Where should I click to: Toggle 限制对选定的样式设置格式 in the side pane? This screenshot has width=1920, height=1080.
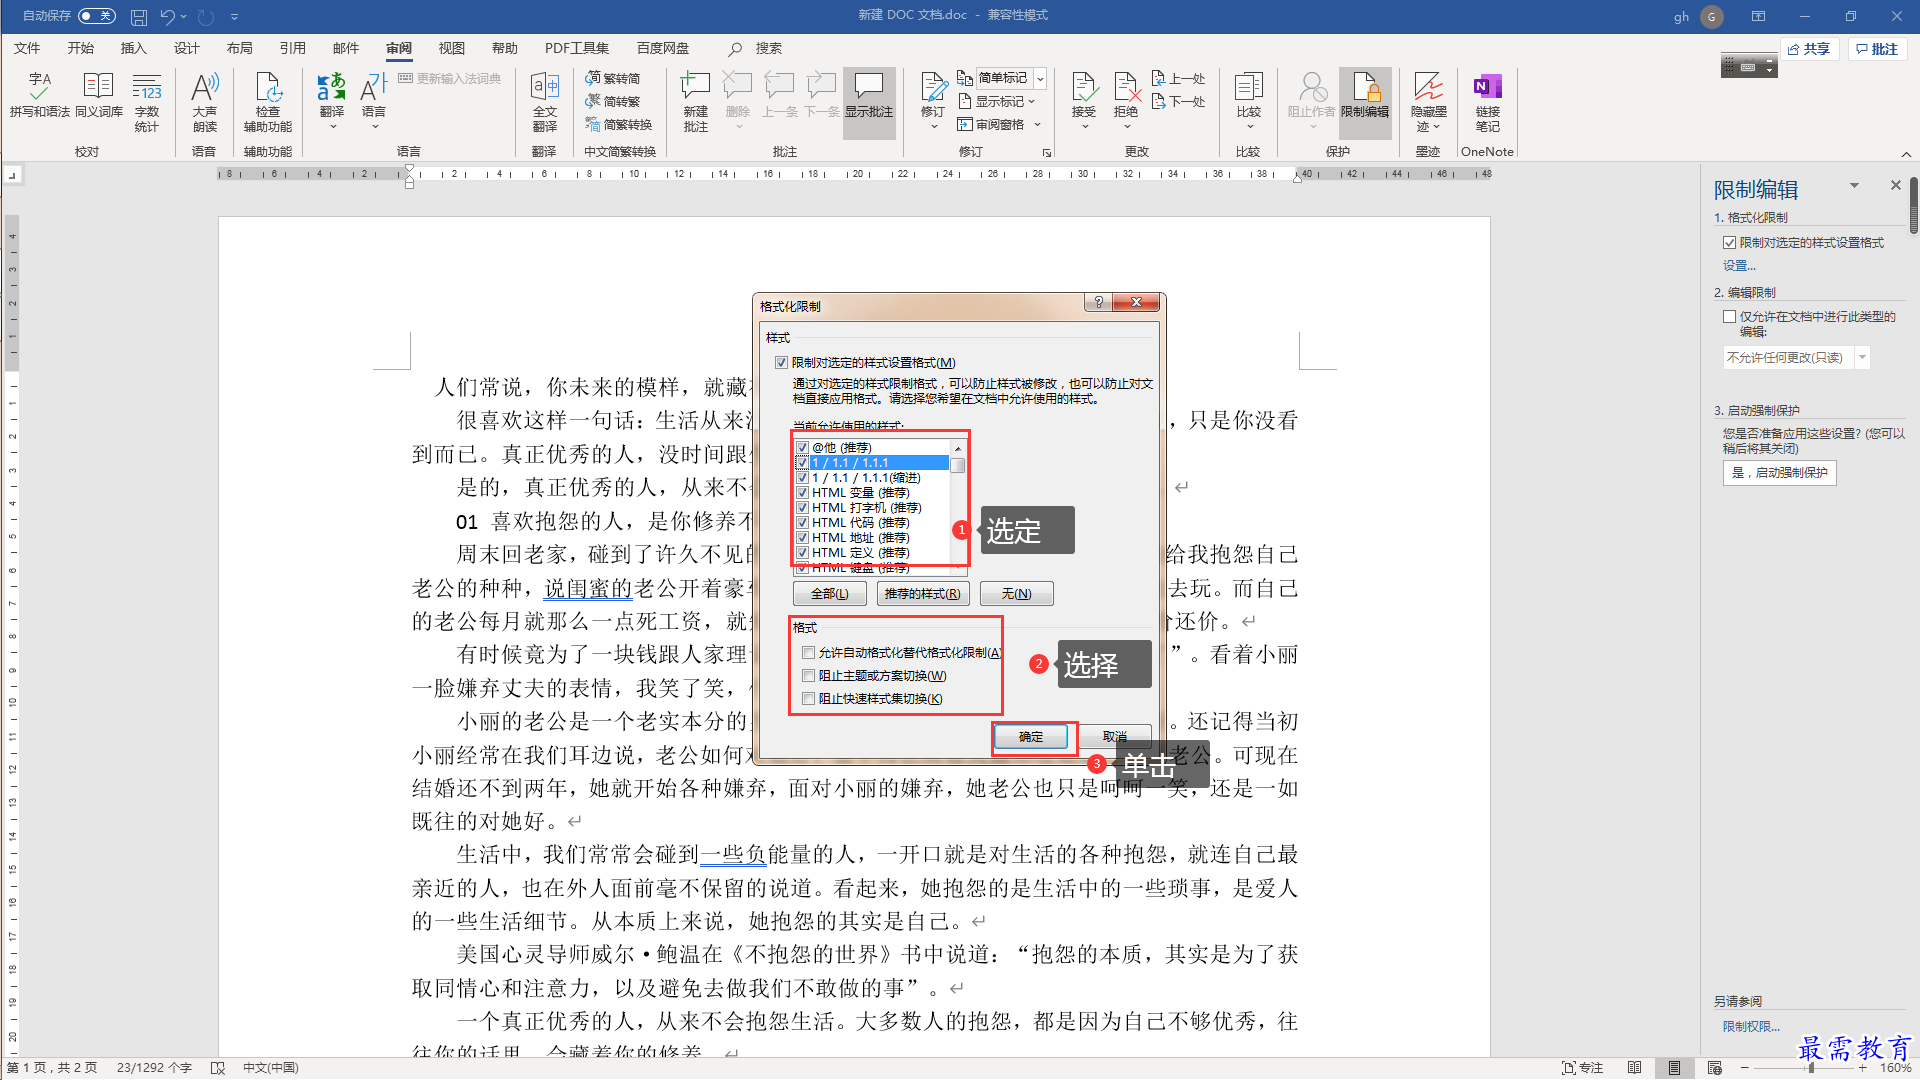tap(1729, 243)
